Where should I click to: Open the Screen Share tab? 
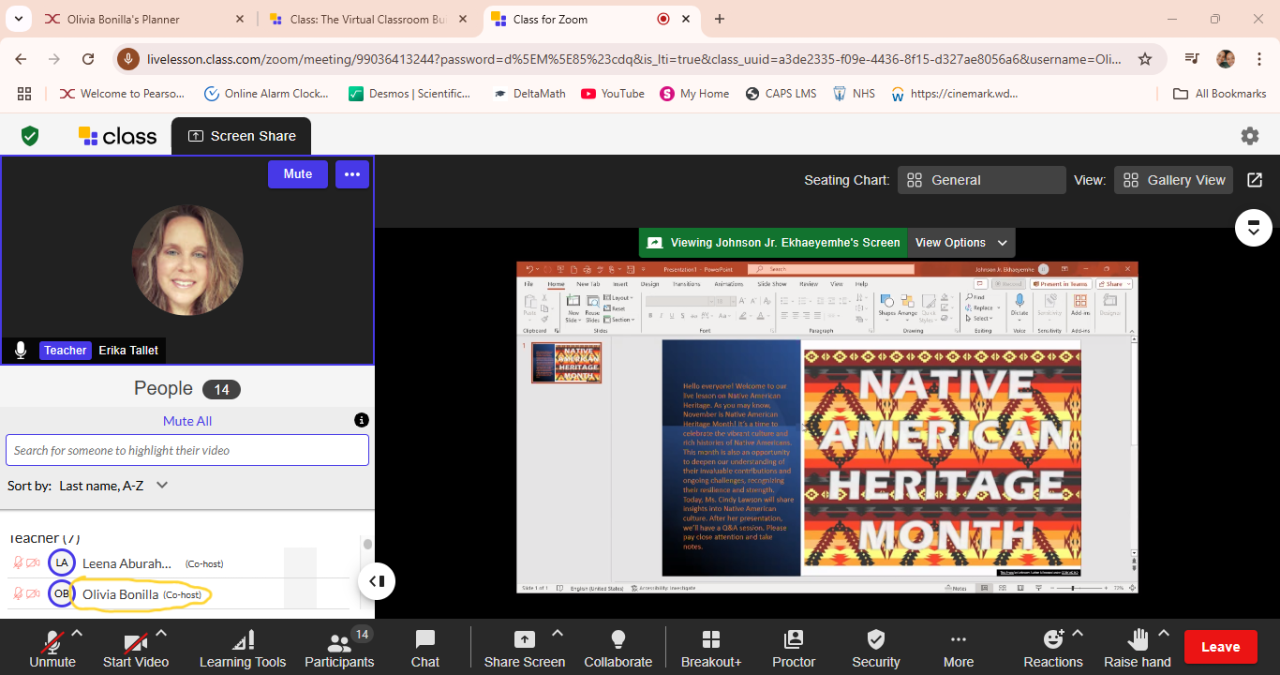241,136
